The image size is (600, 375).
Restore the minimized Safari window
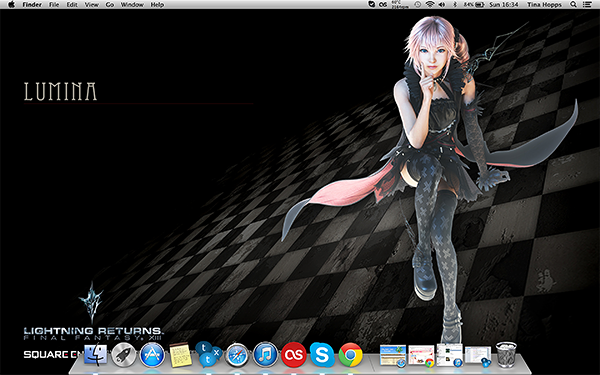[x=393, y=355]
